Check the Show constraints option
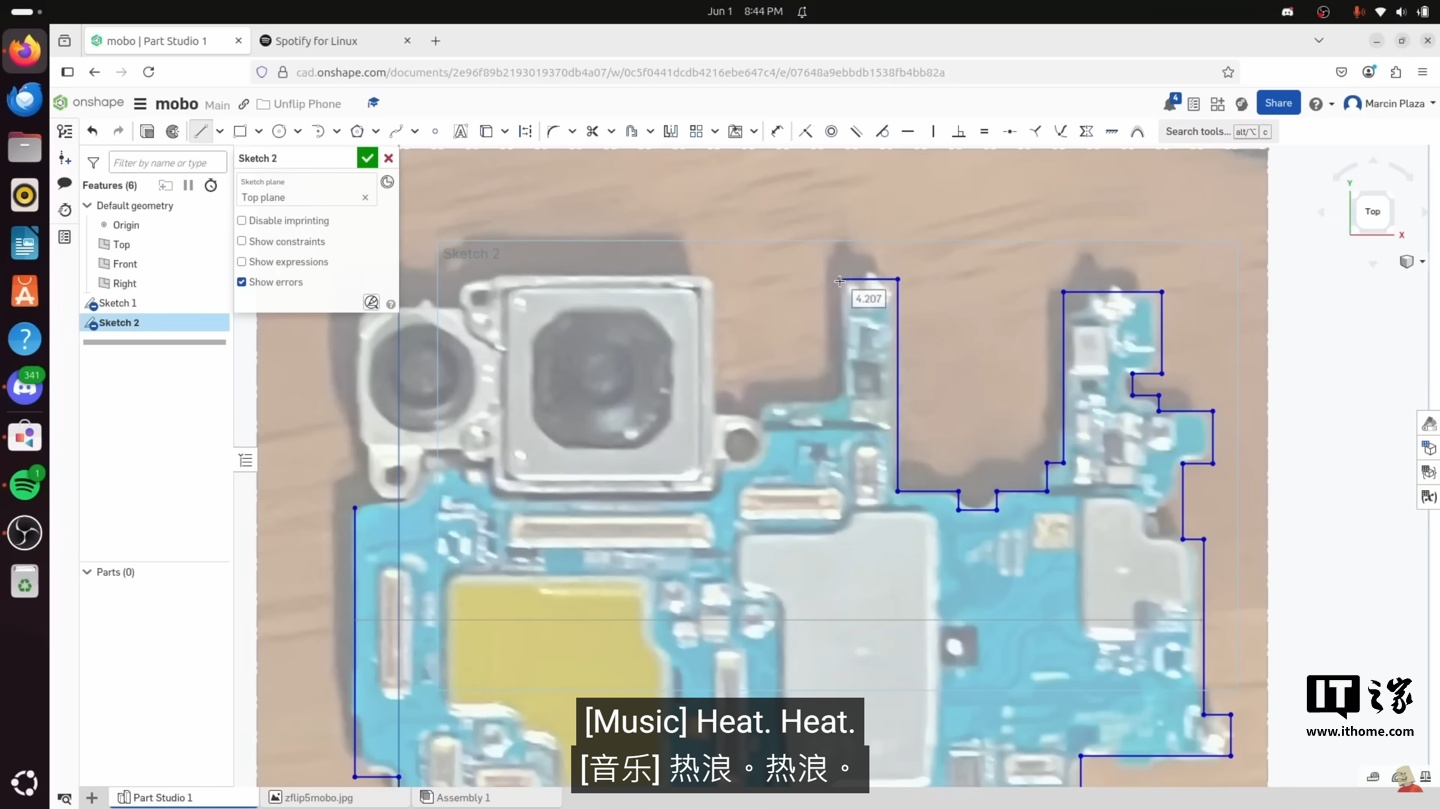Screen dimensions: 1440x809 242,241
